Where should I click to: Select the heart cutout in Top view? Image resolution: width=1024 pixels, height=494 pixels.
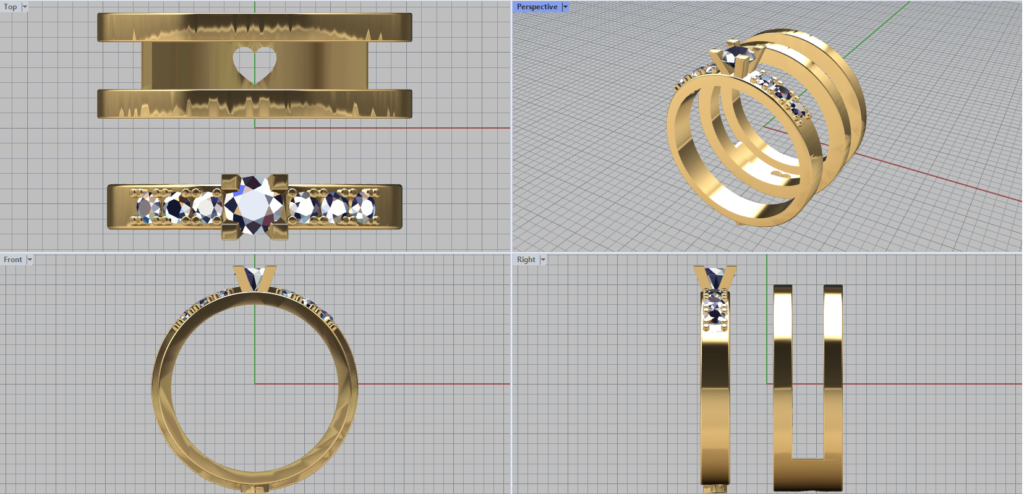coord(253,65)
